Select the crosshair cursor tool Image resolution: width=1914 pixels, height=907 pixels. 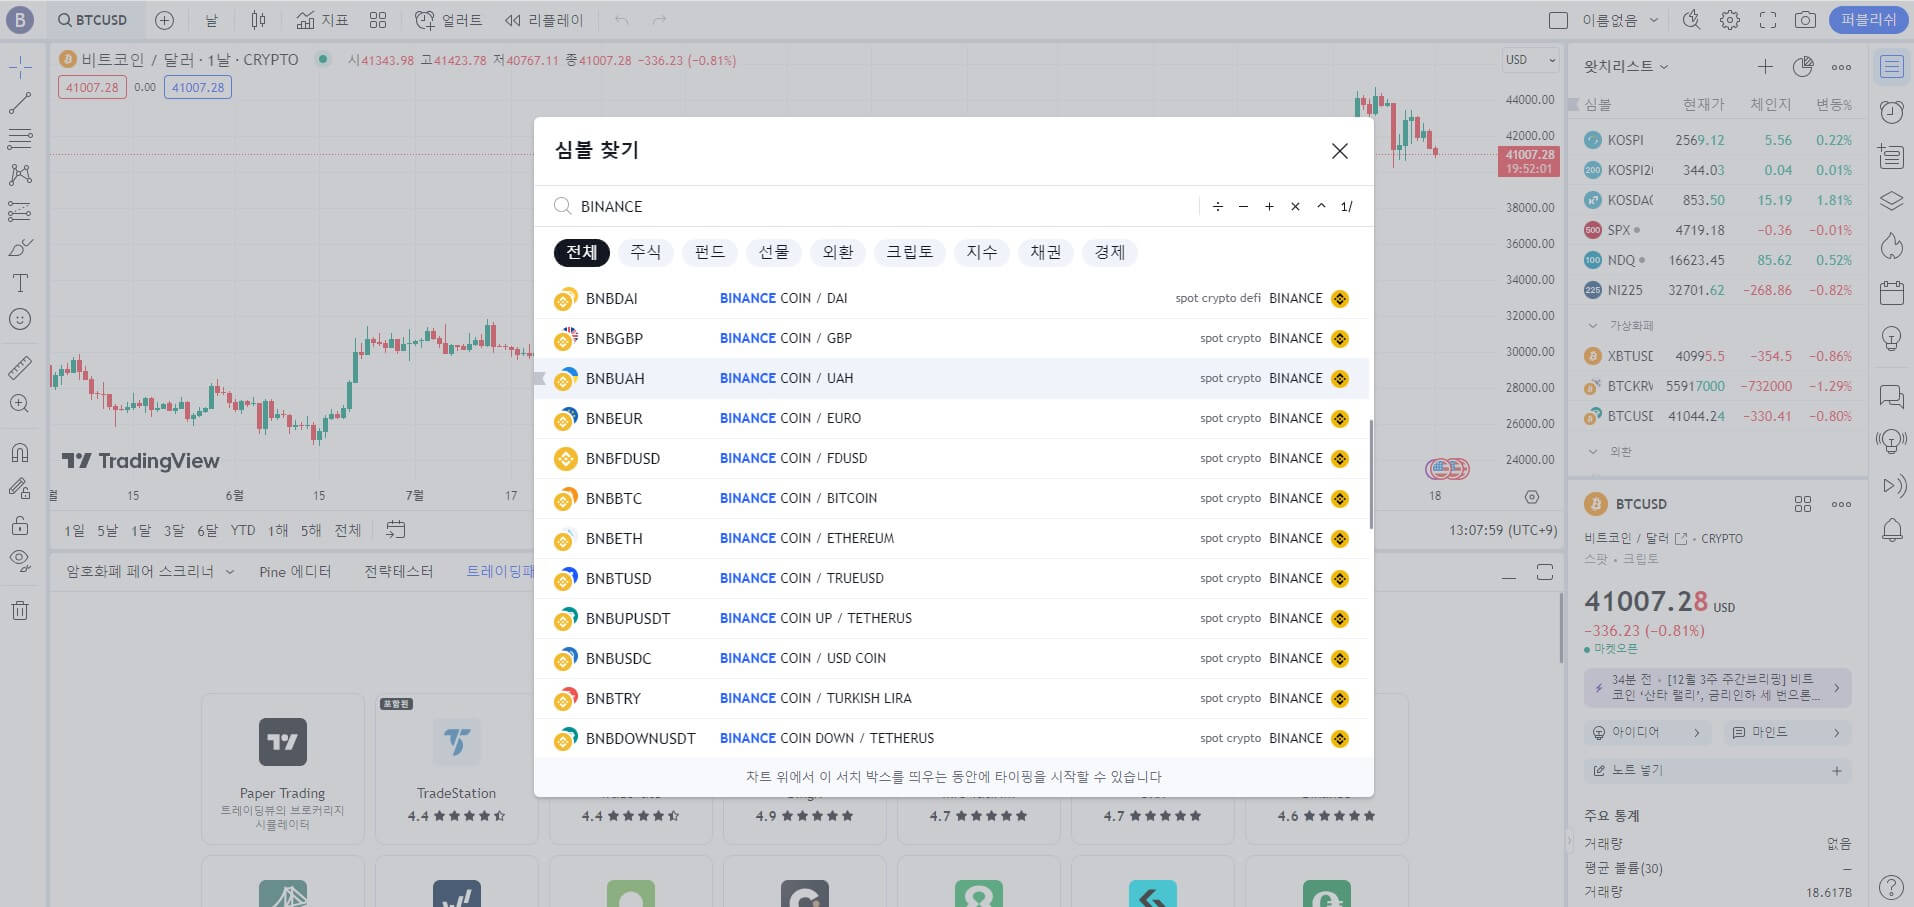(20, 67)
